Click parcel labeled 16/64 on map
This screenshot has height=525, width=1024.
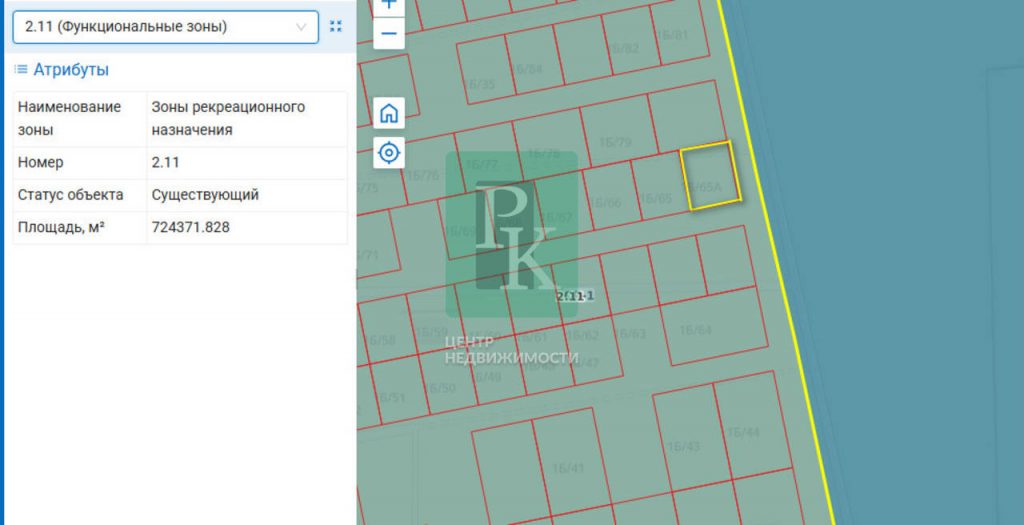[694, 330]
